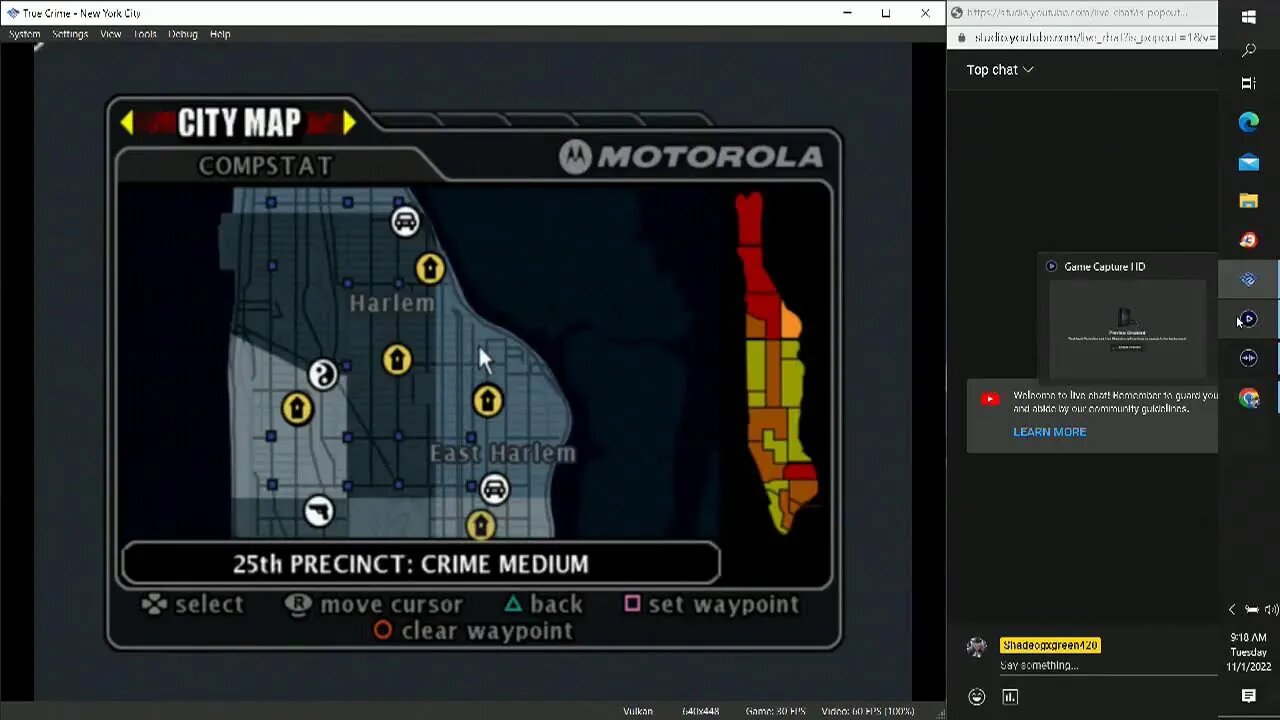Click the circular app icon below Game Capture HD
The image size is (1280, 720).
coord(1249,358)
